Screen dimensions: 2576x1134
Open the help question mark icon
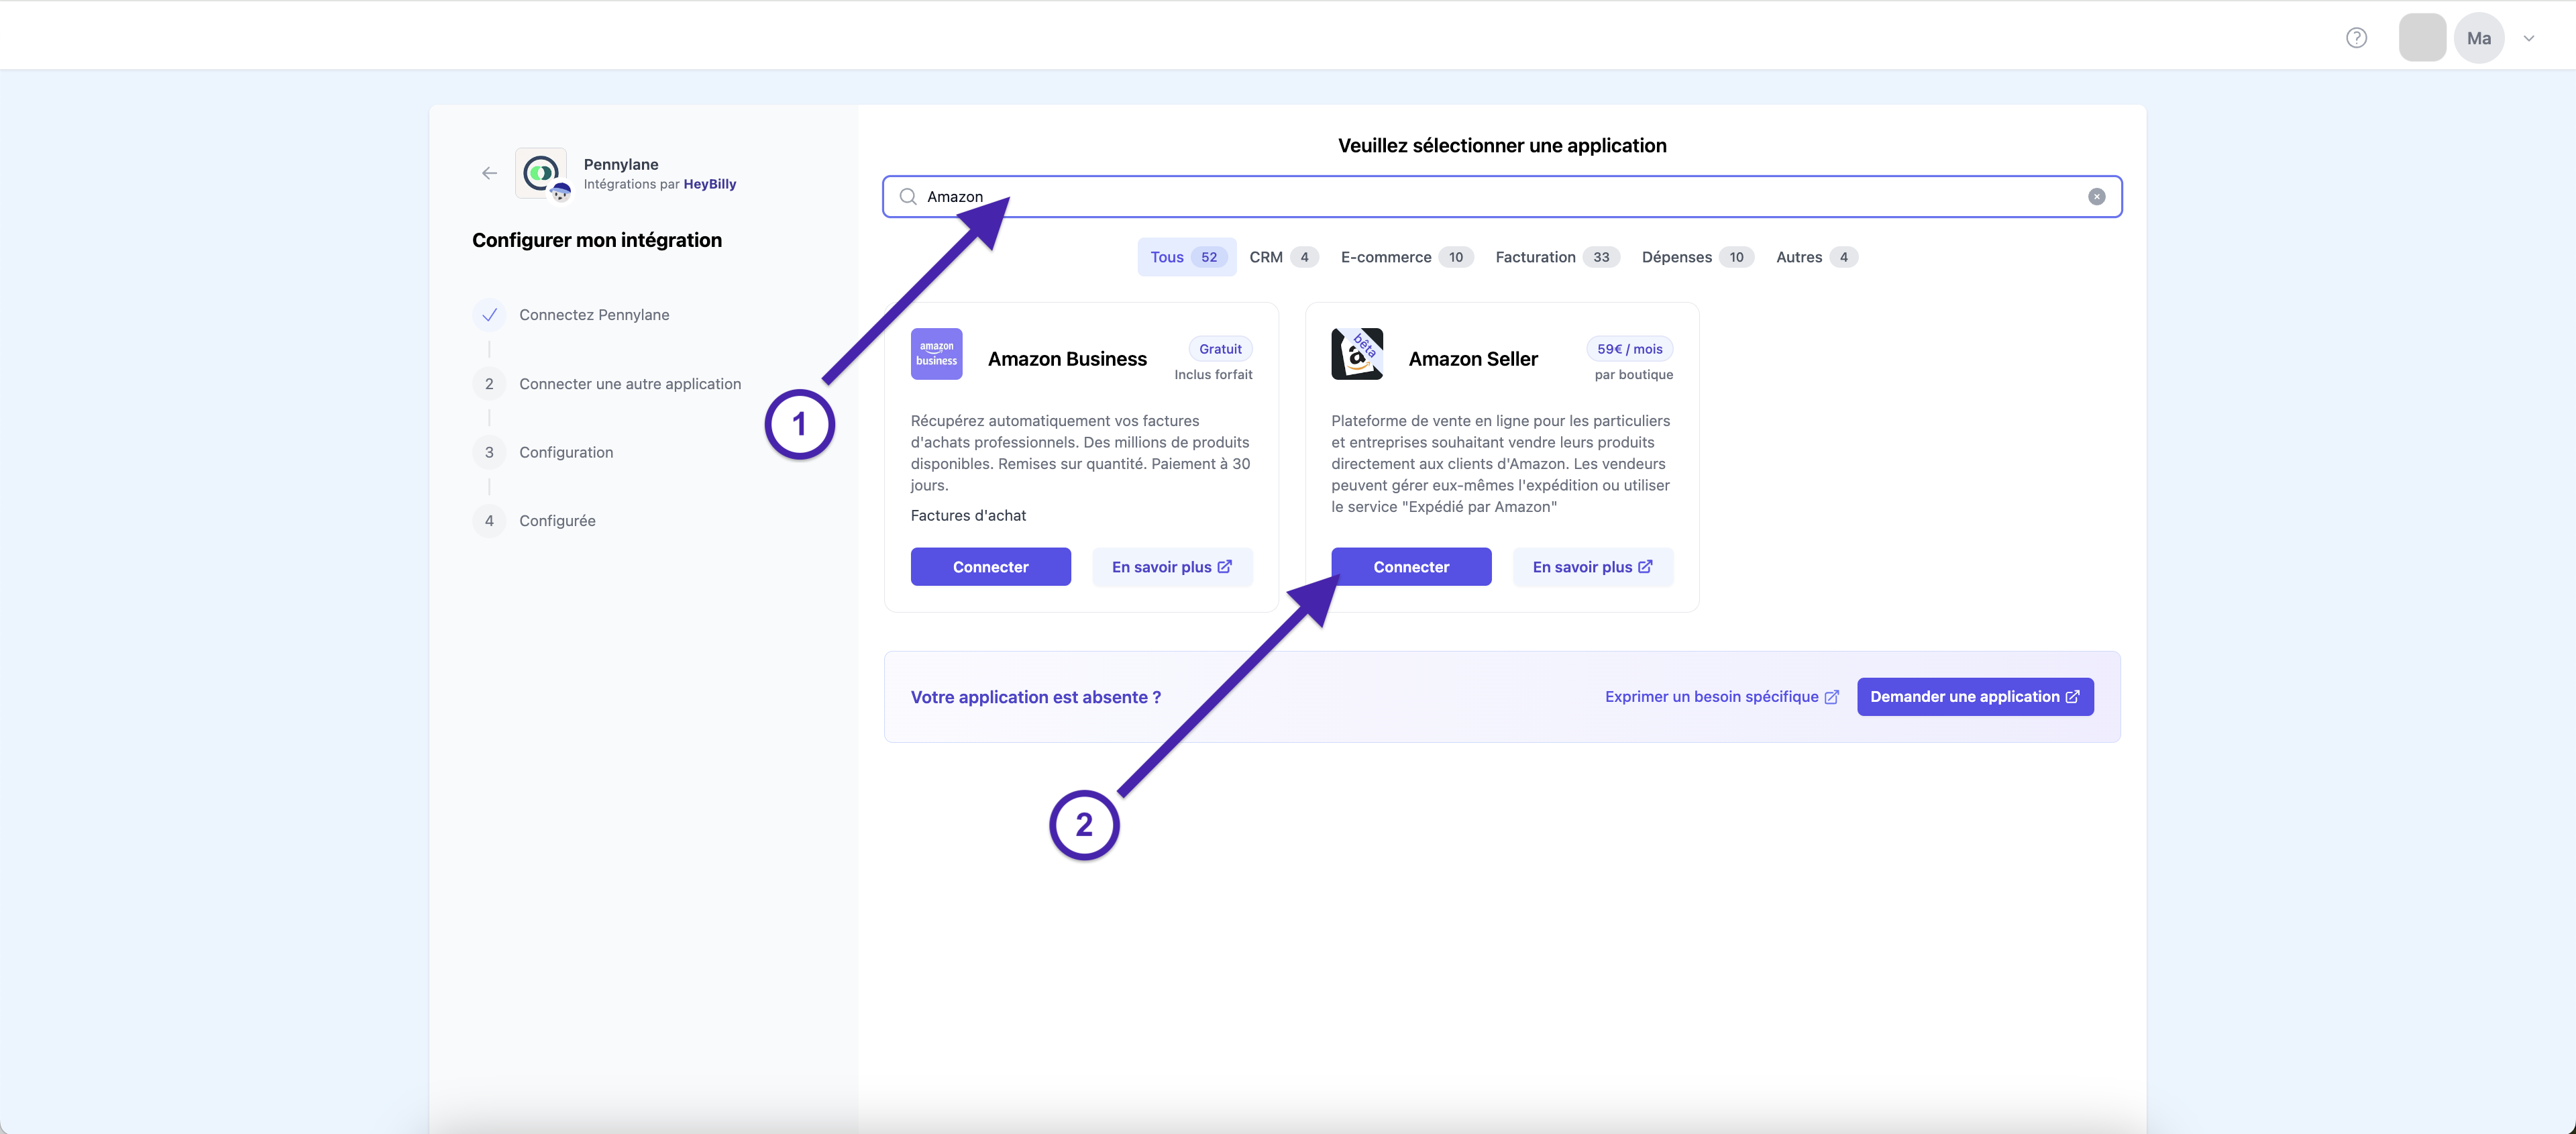click(2356, 38)
